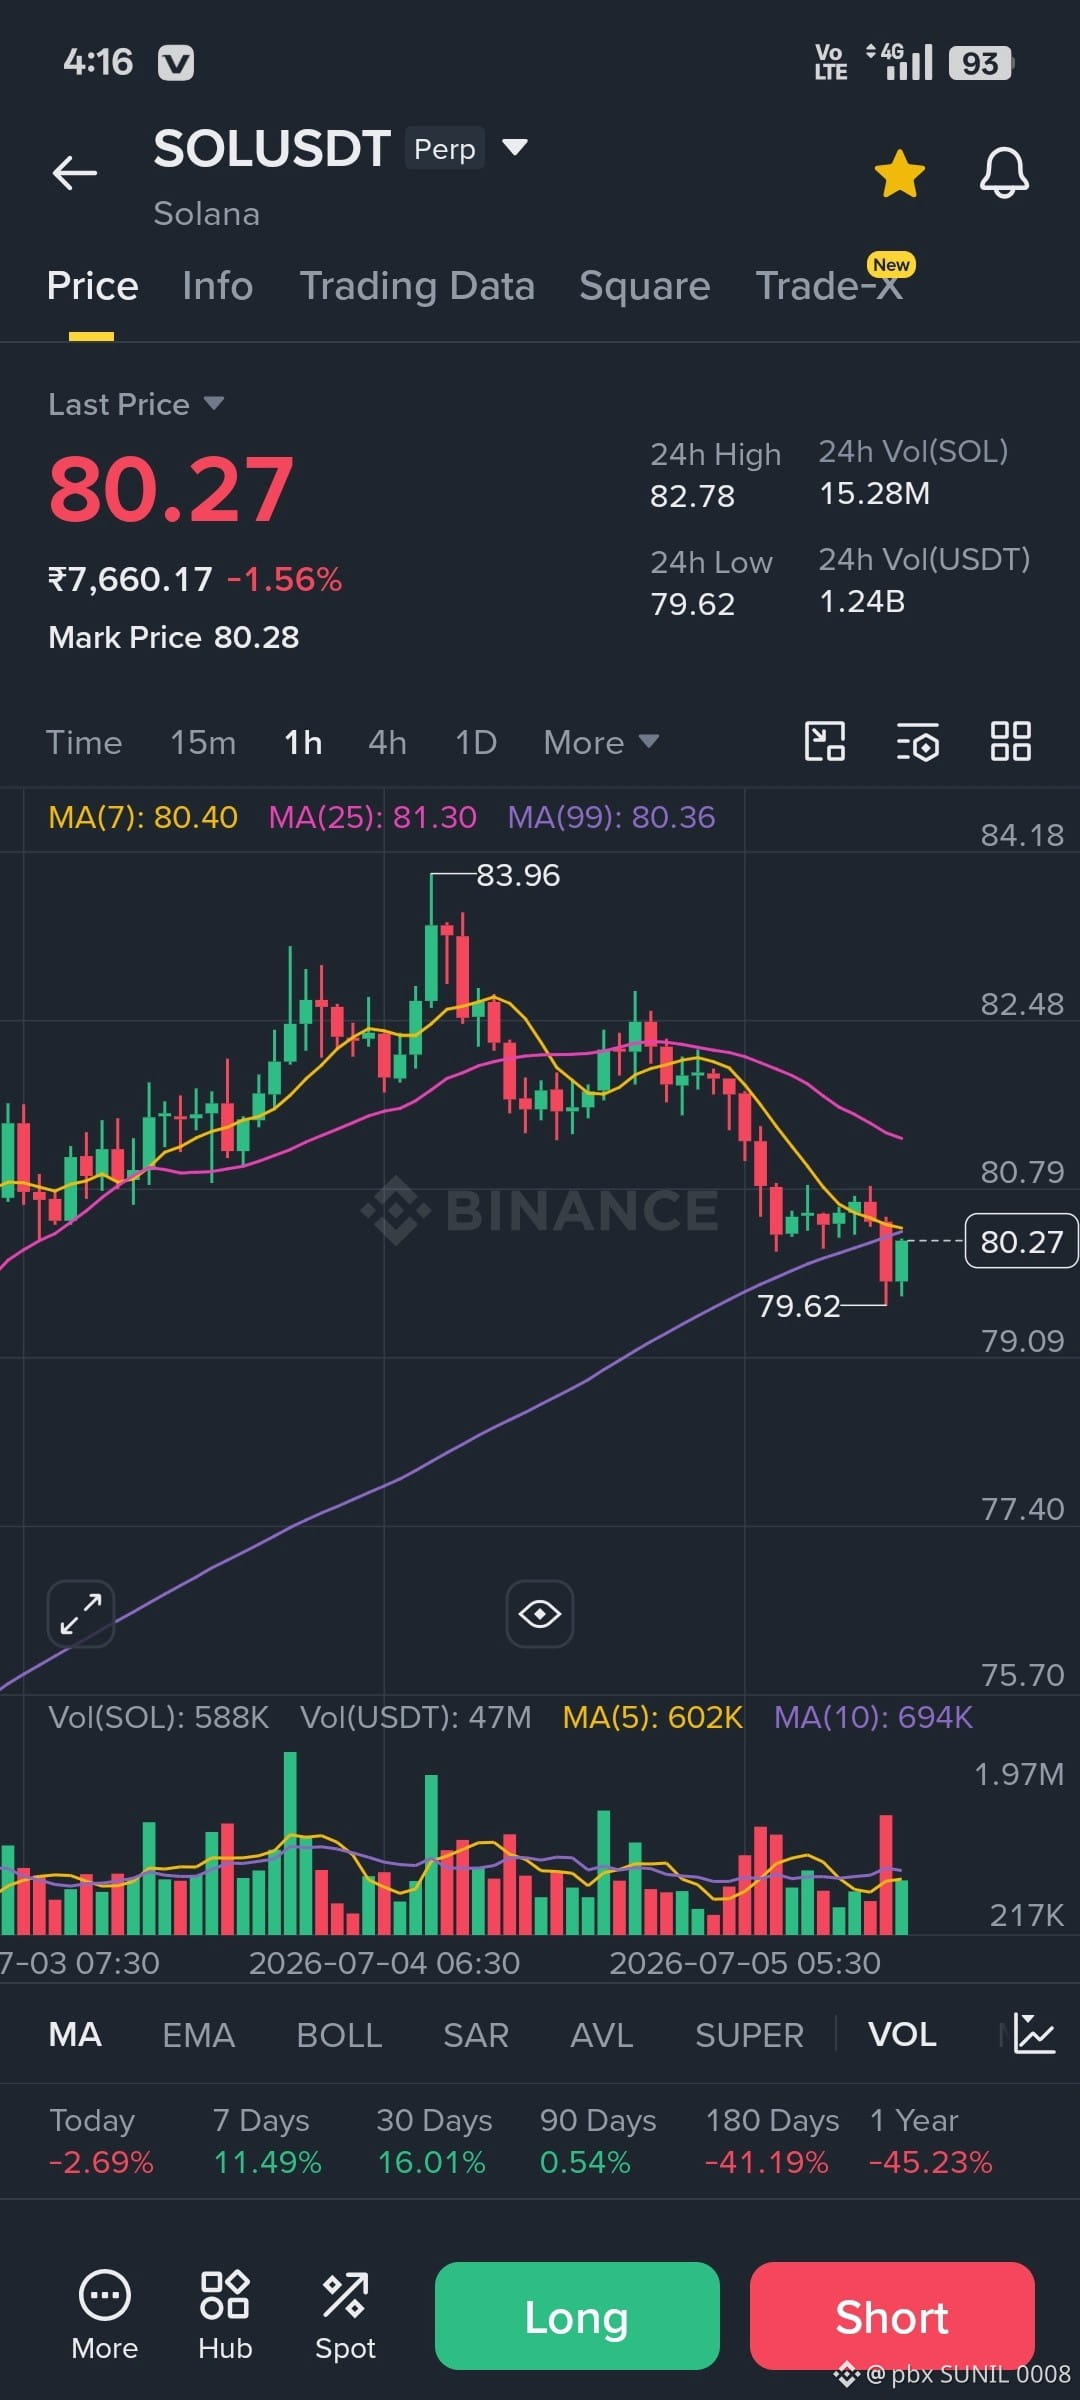Viewport: 1080px width, 2400px height.
Task: Click the 180 Days -41.19% performance
Action: [772, 2141]
